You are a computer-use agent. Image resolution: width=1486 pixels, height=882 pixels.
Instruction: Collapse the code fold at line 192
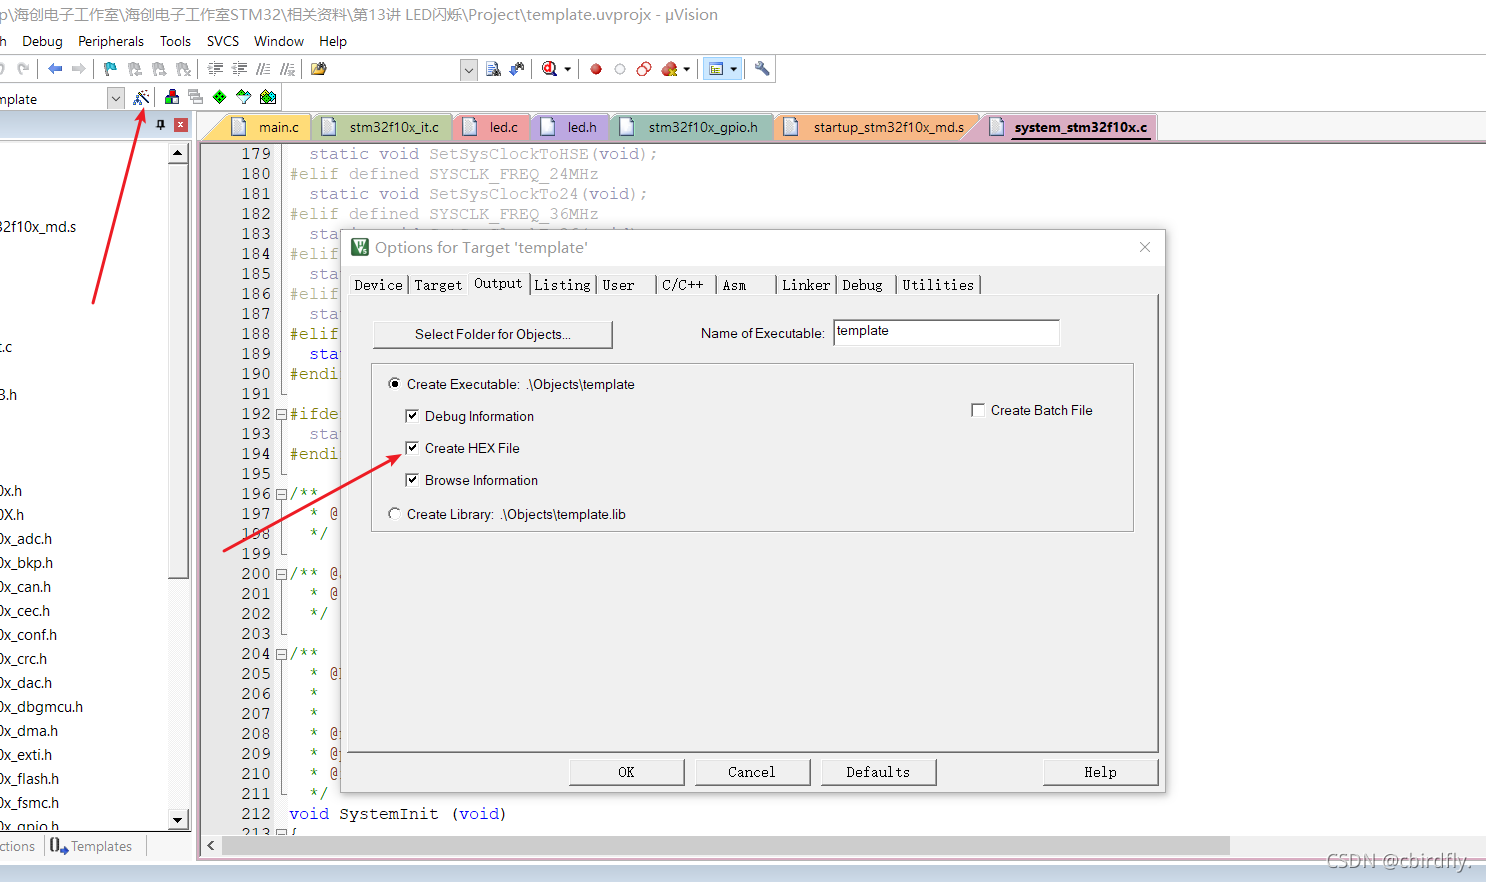pyautogui.click(x=281, y=414)
